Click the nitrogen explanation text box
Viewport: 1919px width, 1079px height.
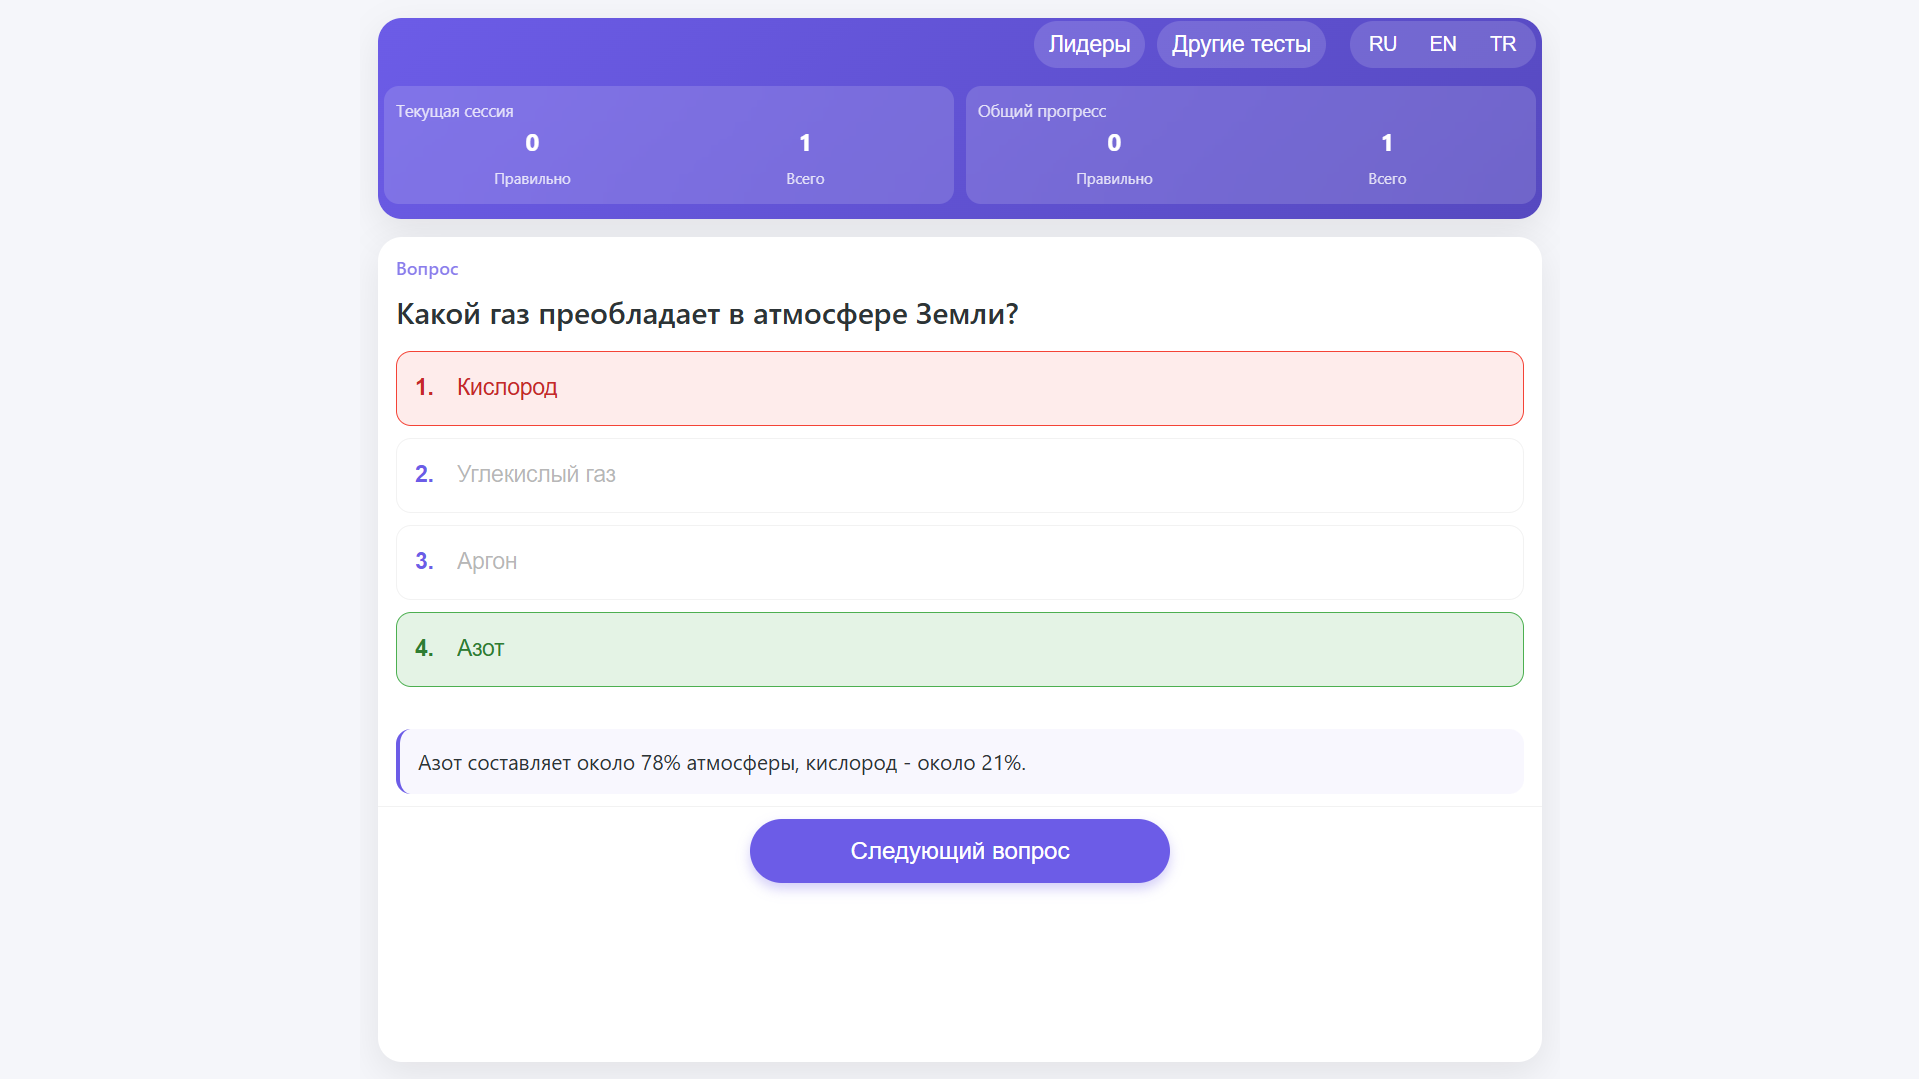pos(958,761)
